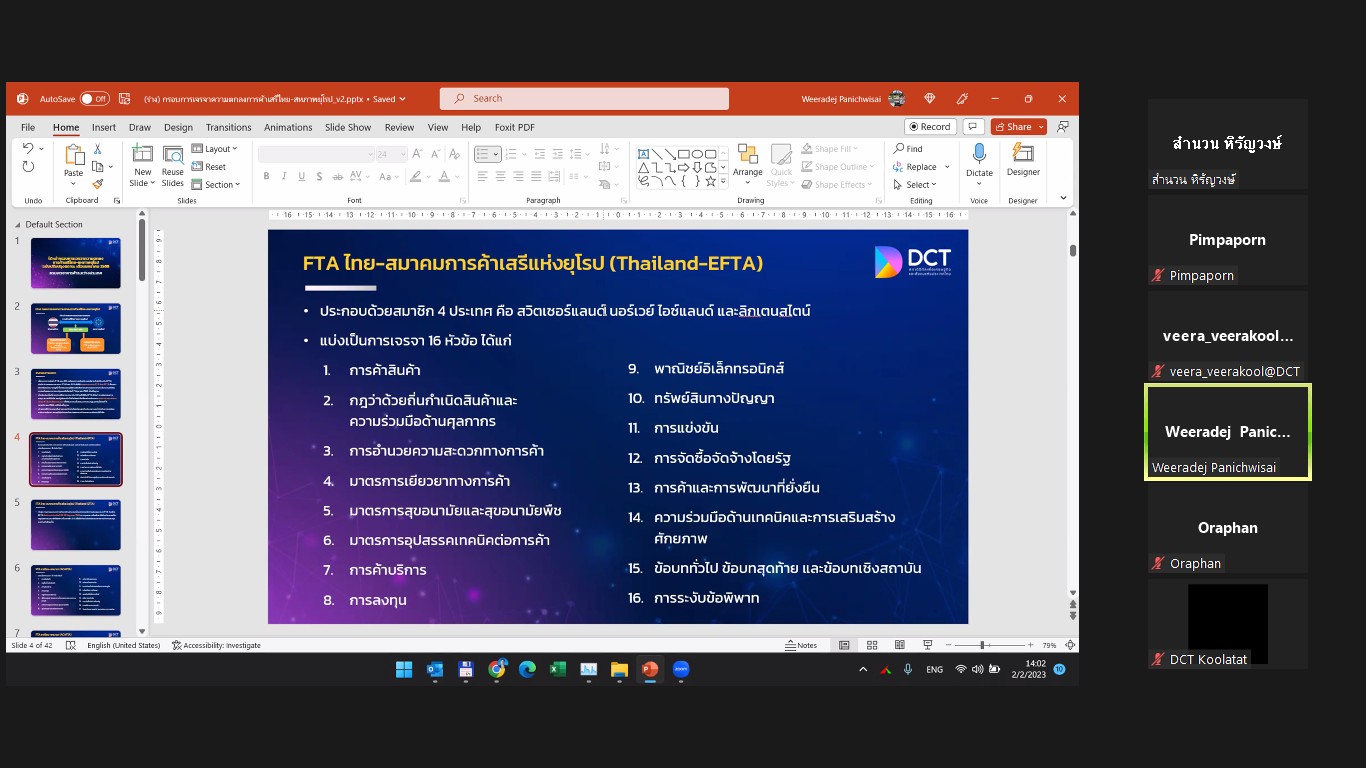The height and width of the screenshot is (768, 1366).
Task: Click the Paste clipboard icon
Action: (74, 154)
